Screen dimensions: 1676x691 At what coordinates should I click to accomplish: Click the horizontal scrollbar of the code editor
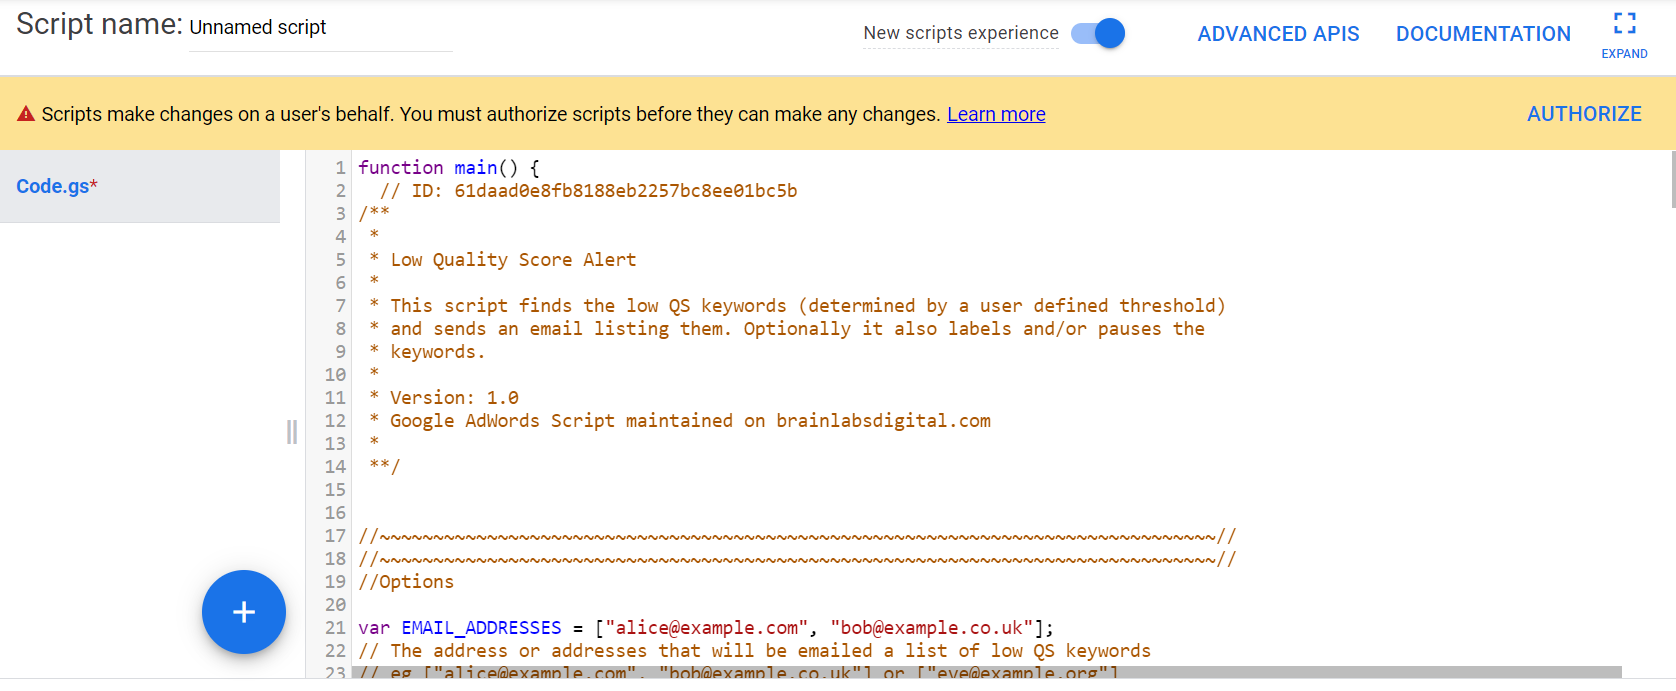(x=988, y=672)
